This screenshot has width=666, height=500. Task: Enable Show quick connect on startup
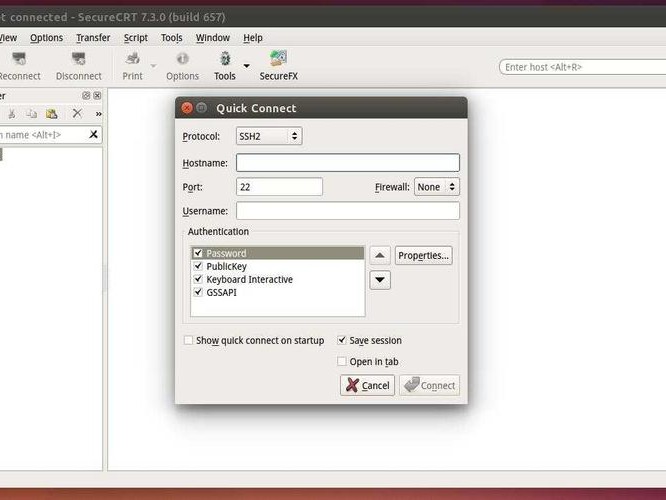[x=188, y=340]
